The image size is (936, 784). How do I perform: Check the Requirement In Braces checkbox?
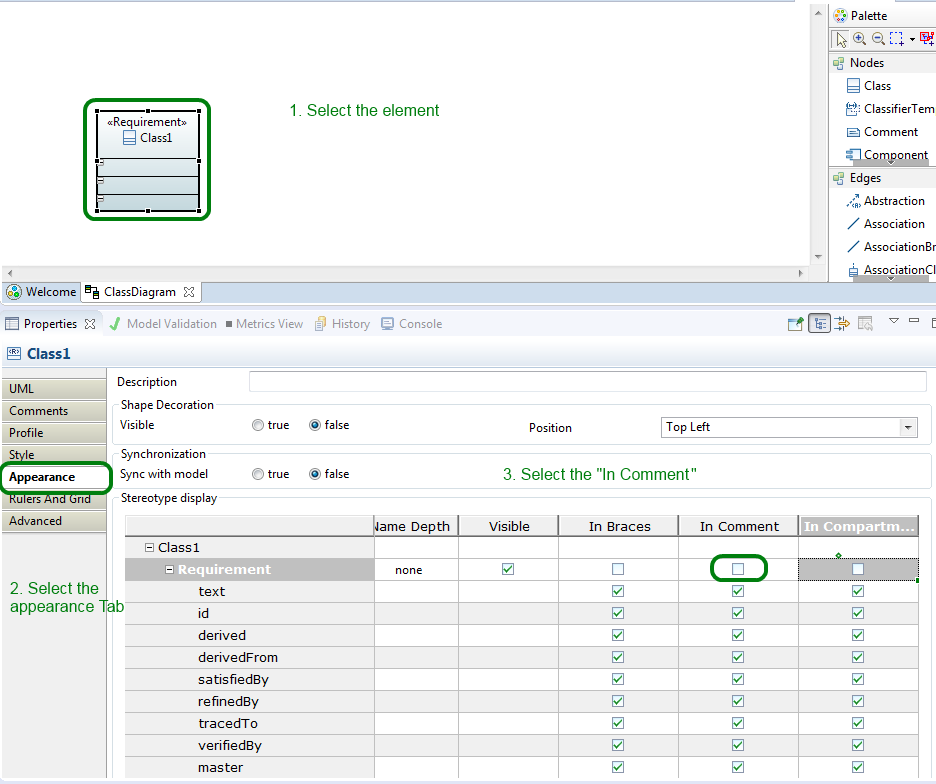tap(618, 569)
